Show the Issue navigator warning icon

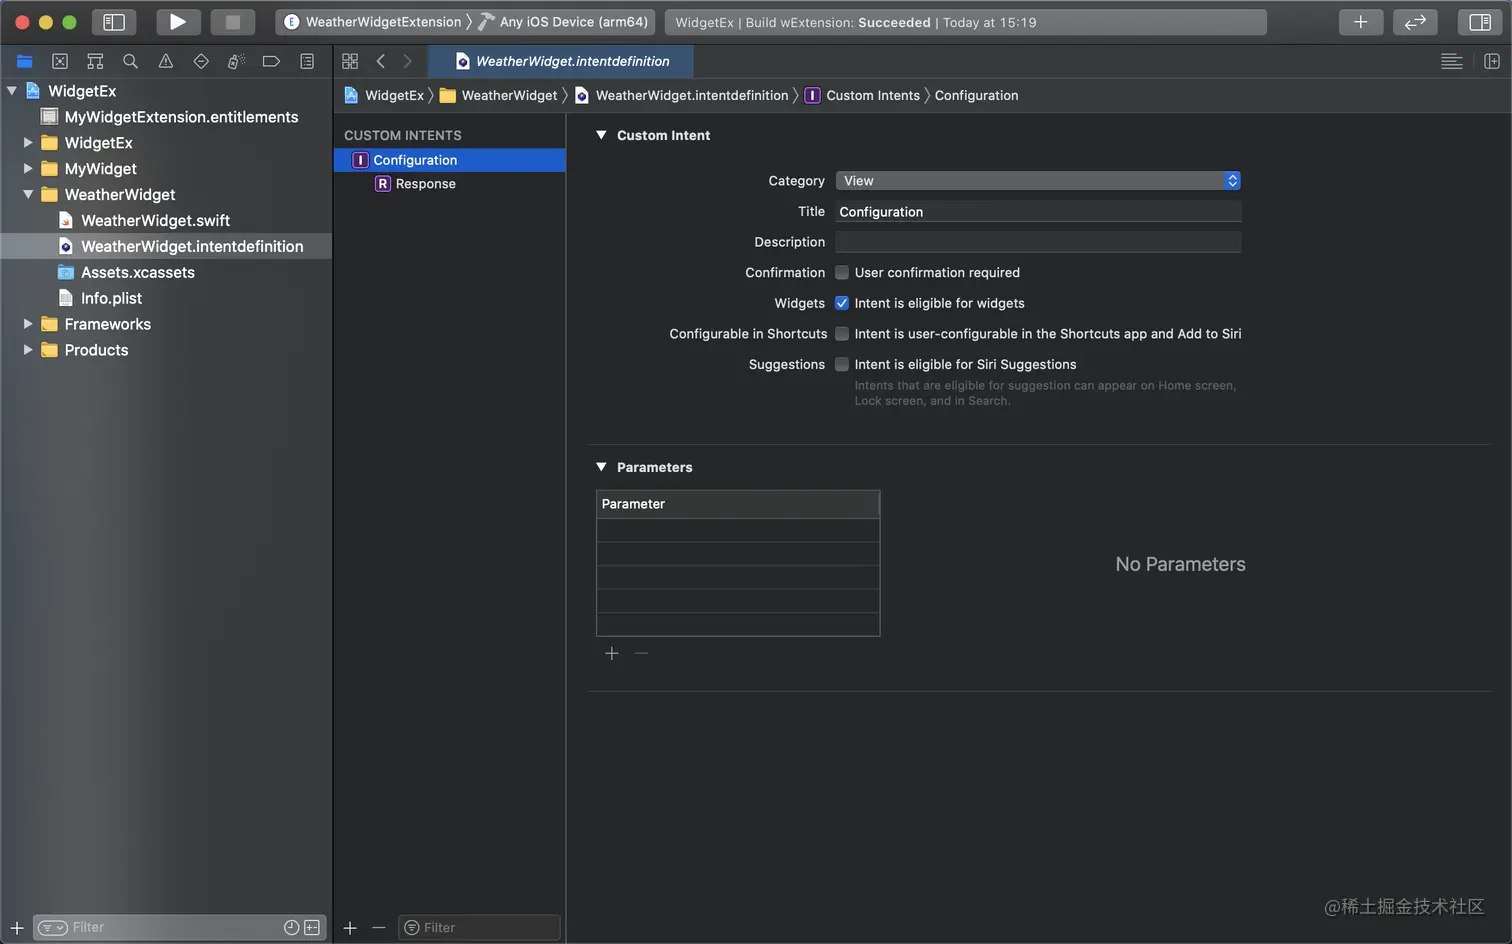point(166,61)
